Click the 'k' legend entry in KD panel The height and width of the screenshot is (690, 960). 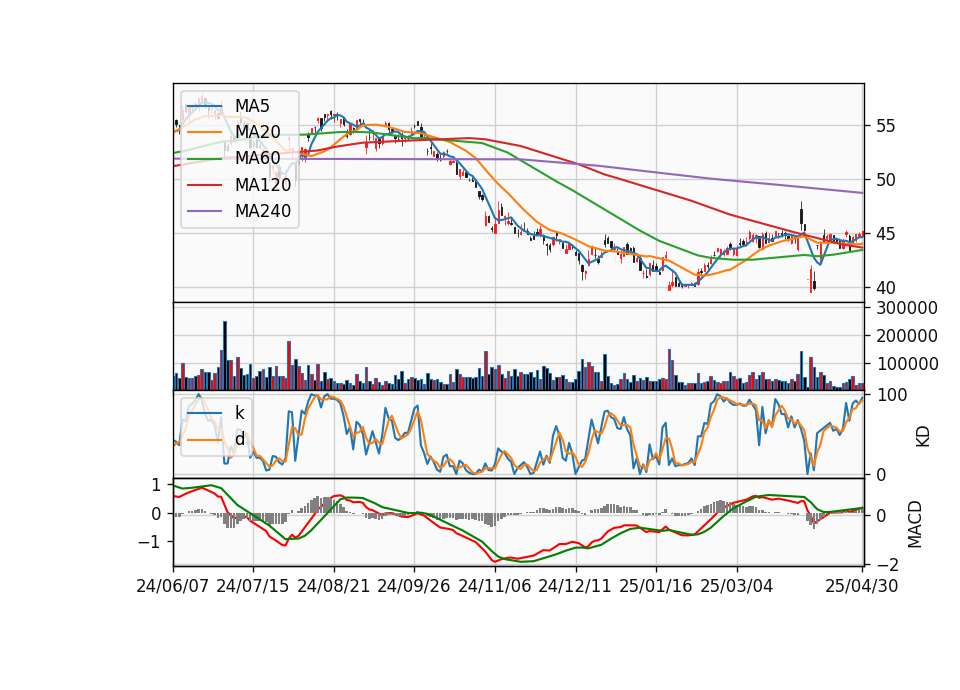[x=239, y=413]
